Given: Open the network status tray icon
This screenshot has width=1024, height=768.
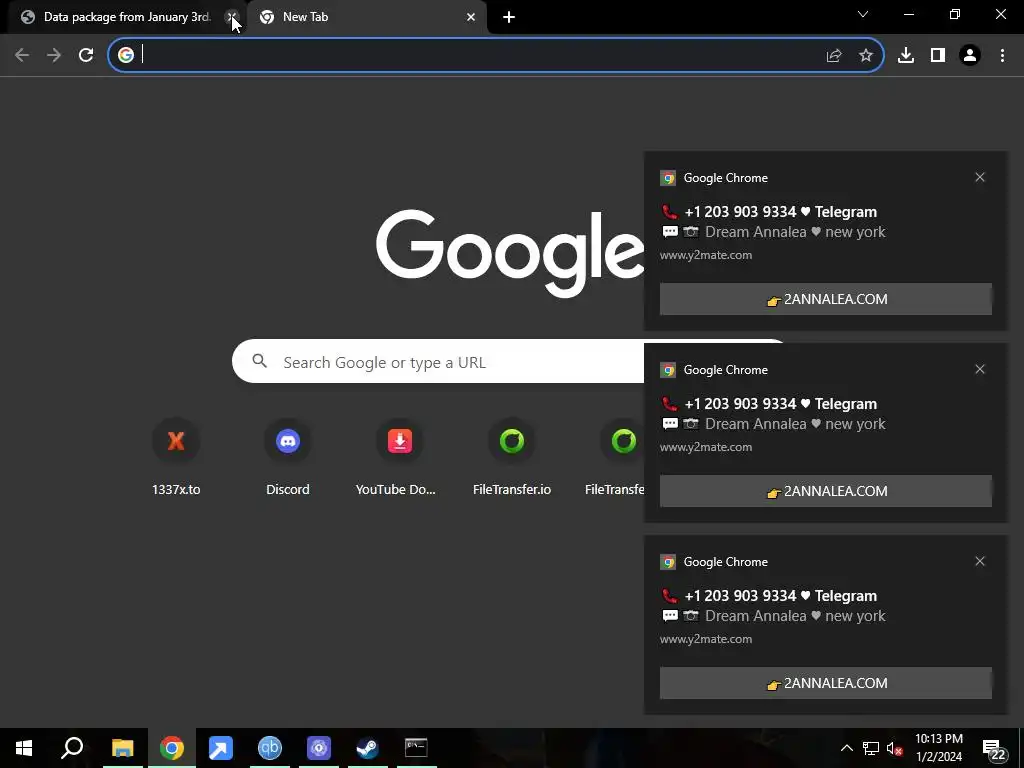Looking at the screenshot, I should tap(871, 748).
